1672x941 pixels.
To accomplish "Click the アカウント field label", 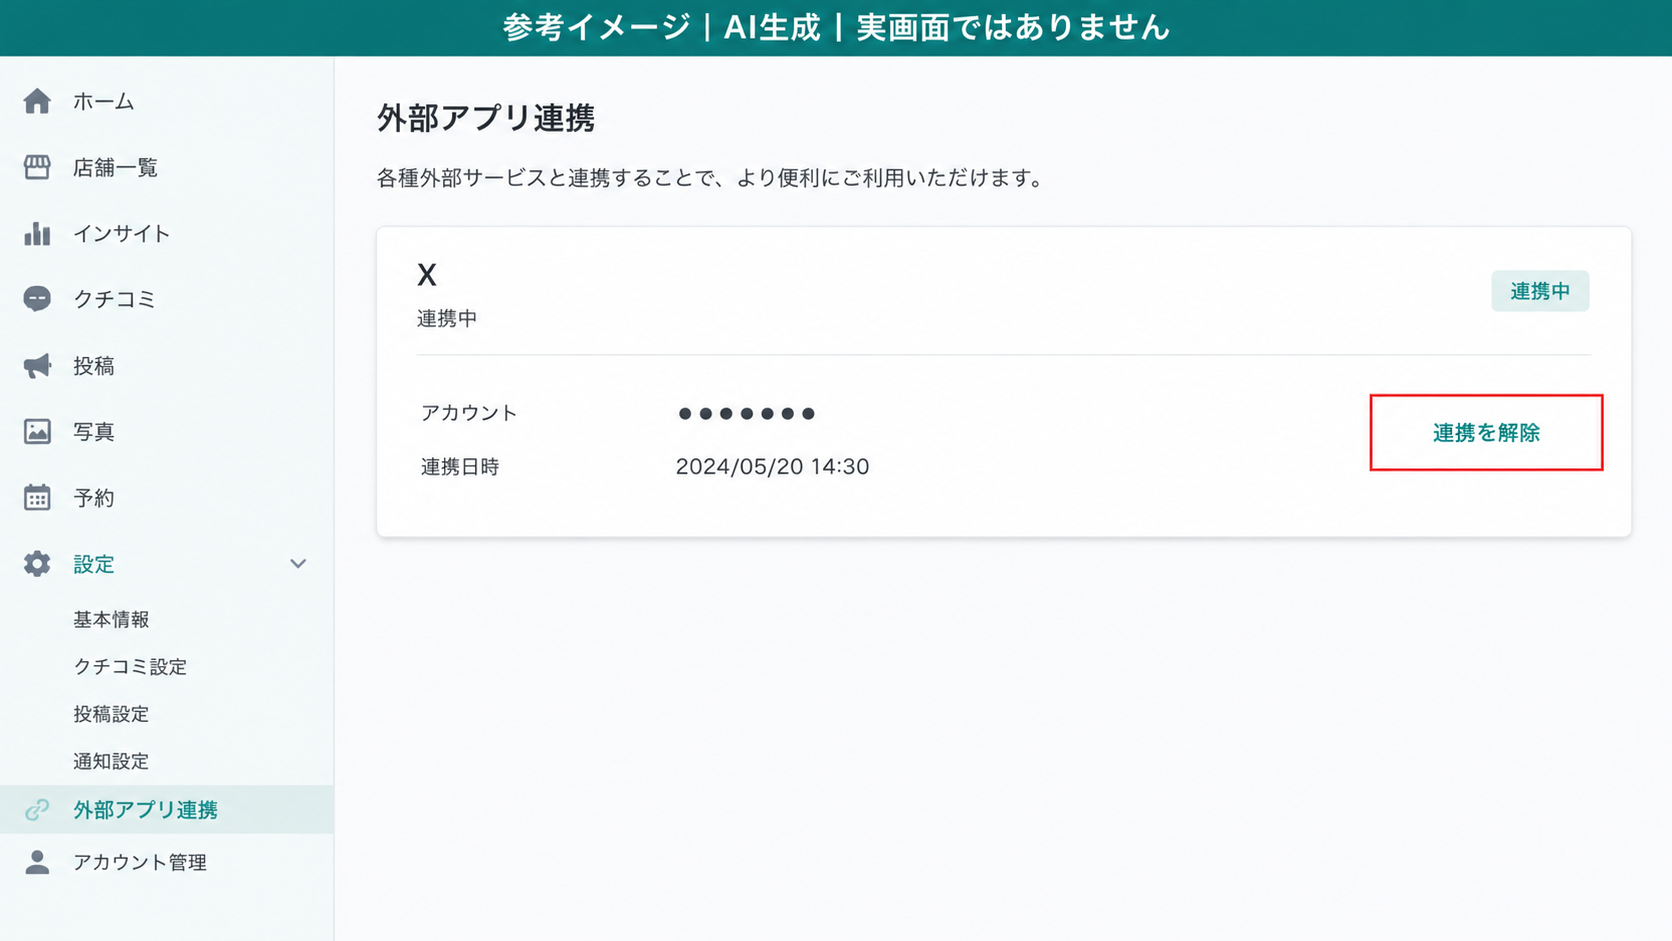I will tap(469, 413).
